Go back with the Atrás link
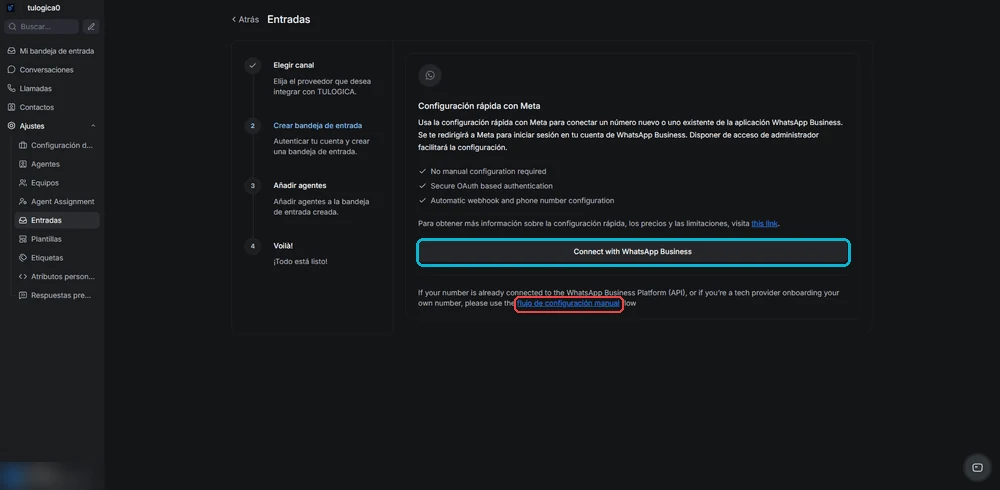Image resolution: width=1000 pixels, height=490 pixels. 246,20
